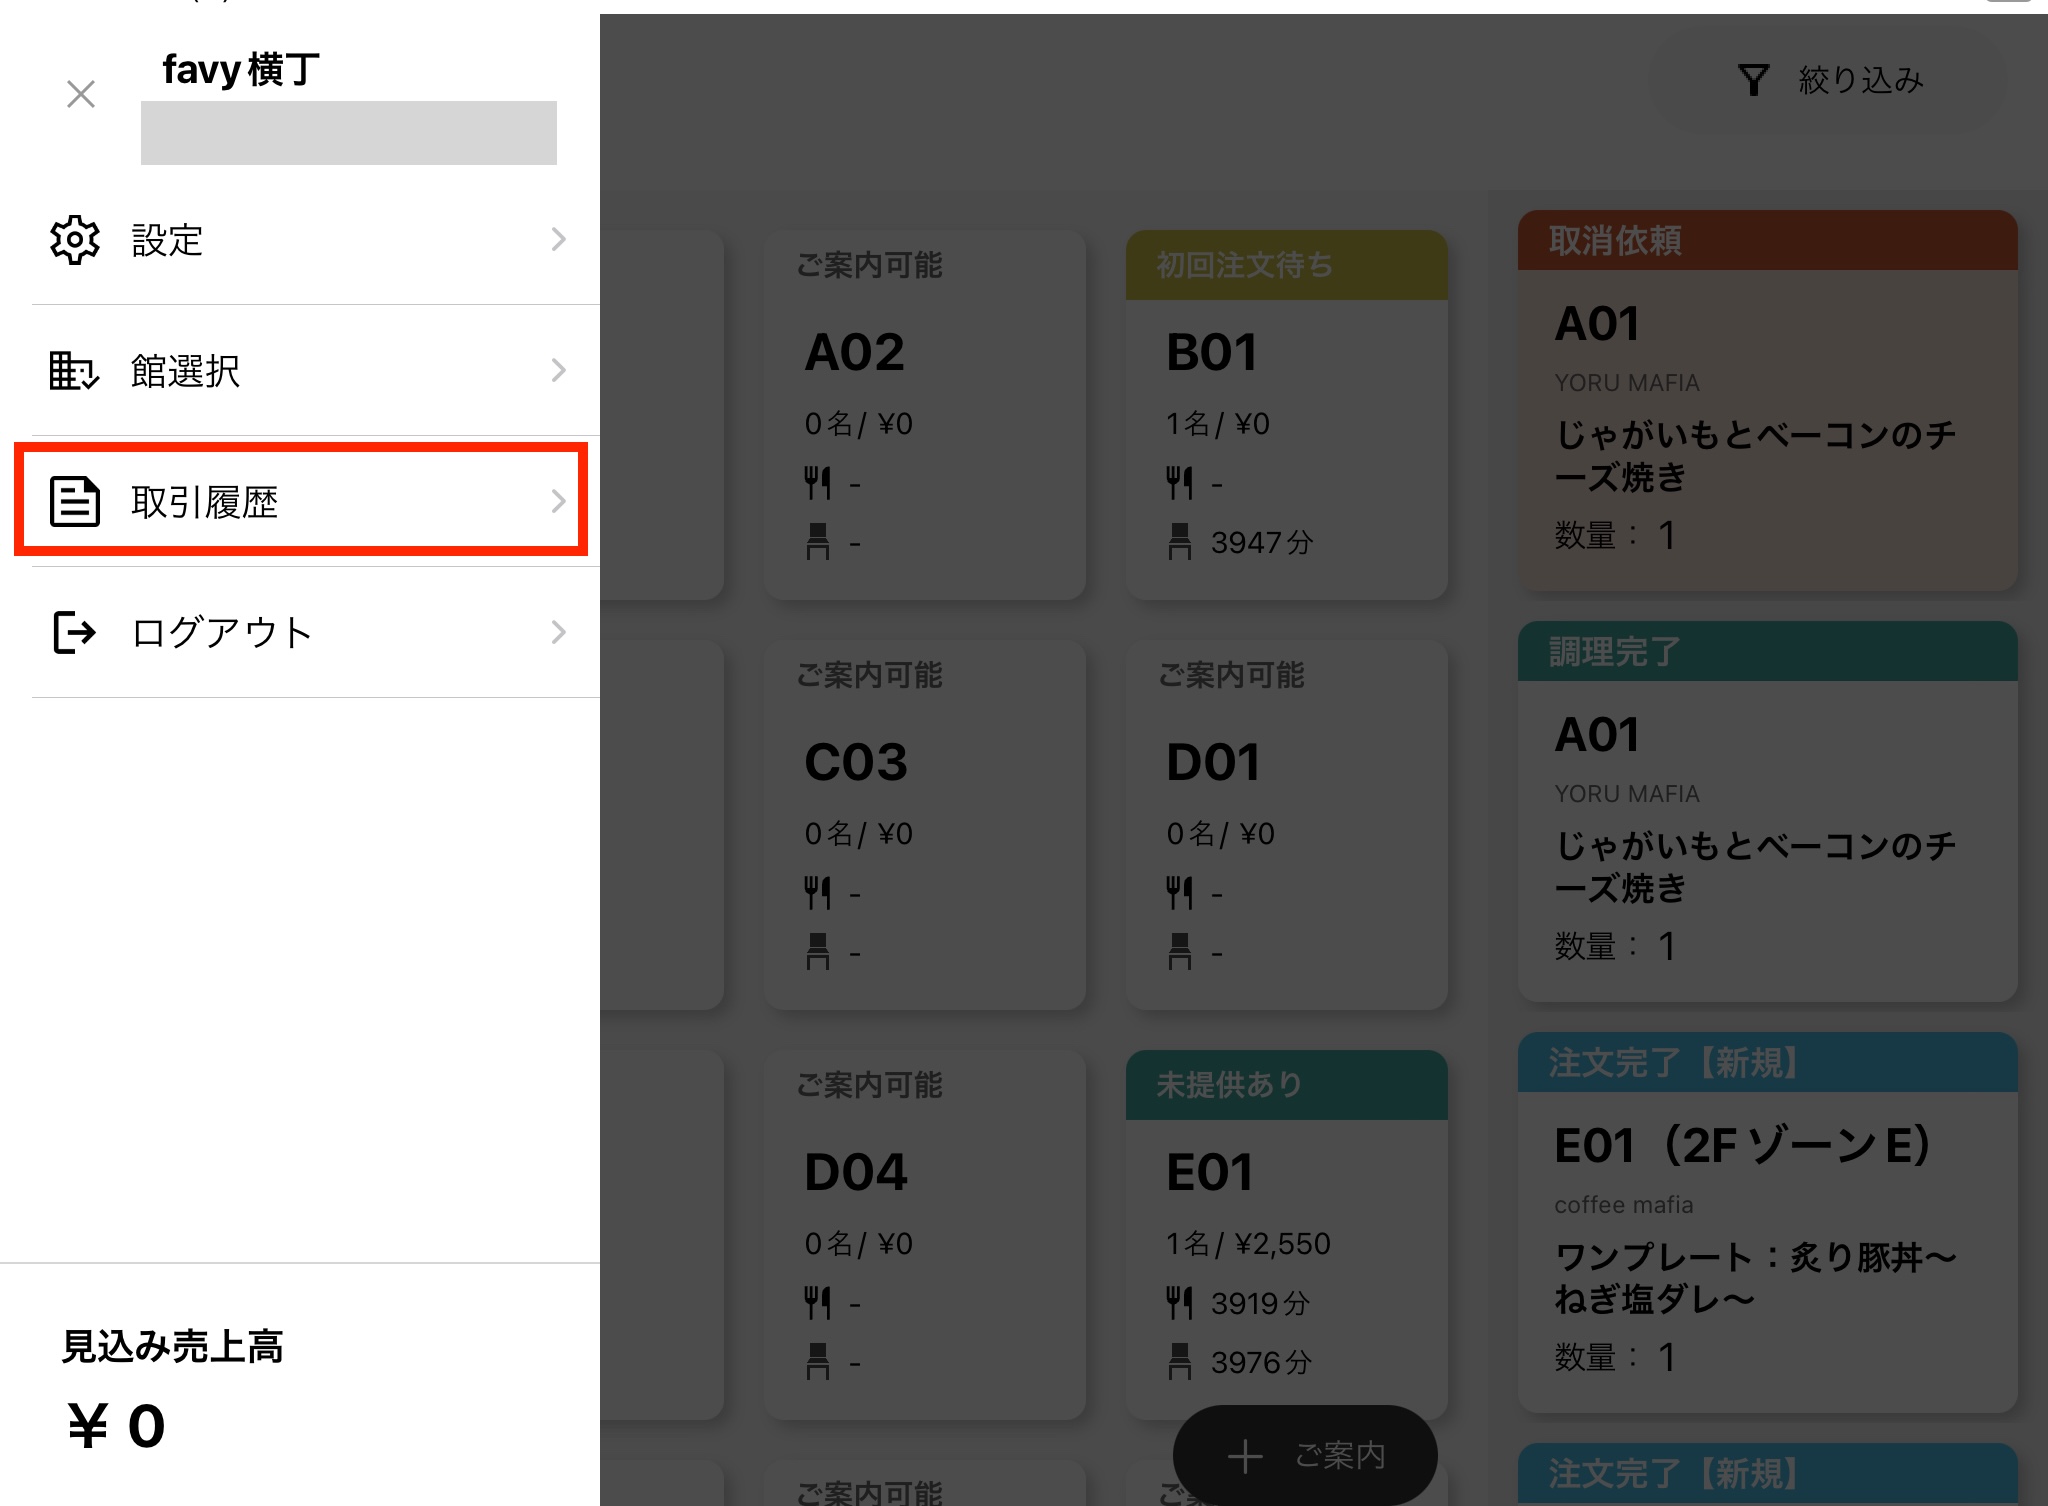Expand the ログアウト chevron arrow
The height and width of the screenshot is (1506, 2048).
click(558, 632)
